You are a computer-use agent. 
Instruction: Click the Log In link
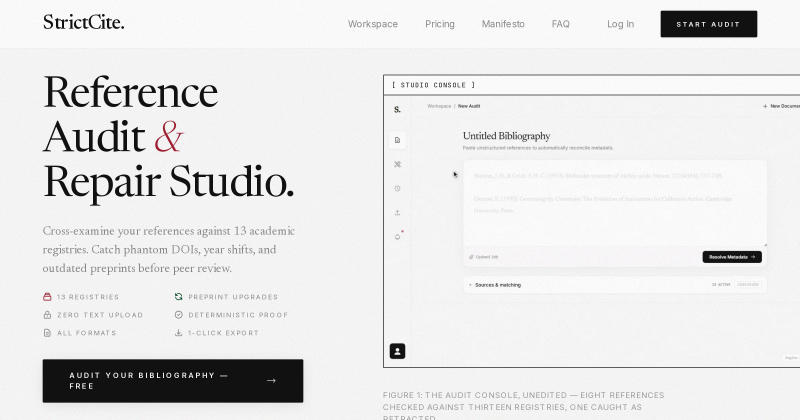point(620,24)
